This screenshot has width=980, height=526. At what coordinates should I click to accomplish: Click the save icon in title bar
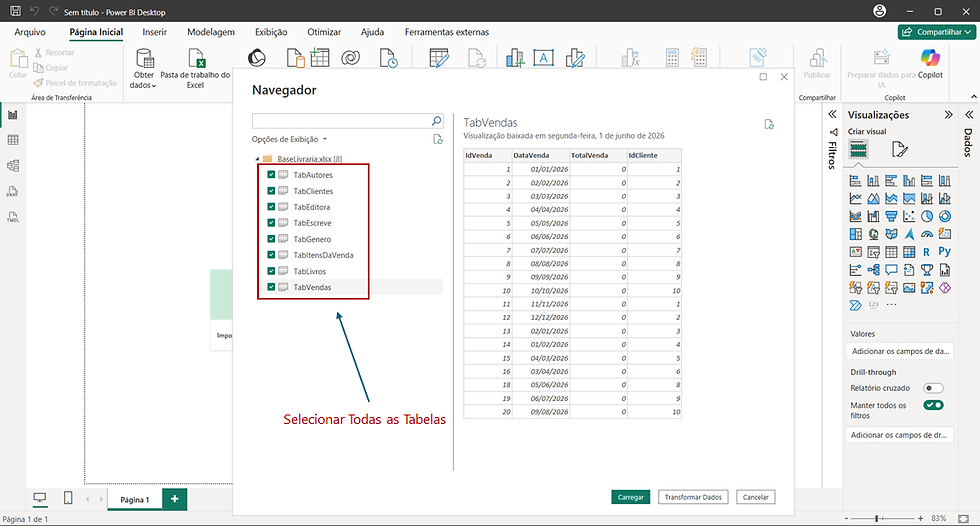16,11
